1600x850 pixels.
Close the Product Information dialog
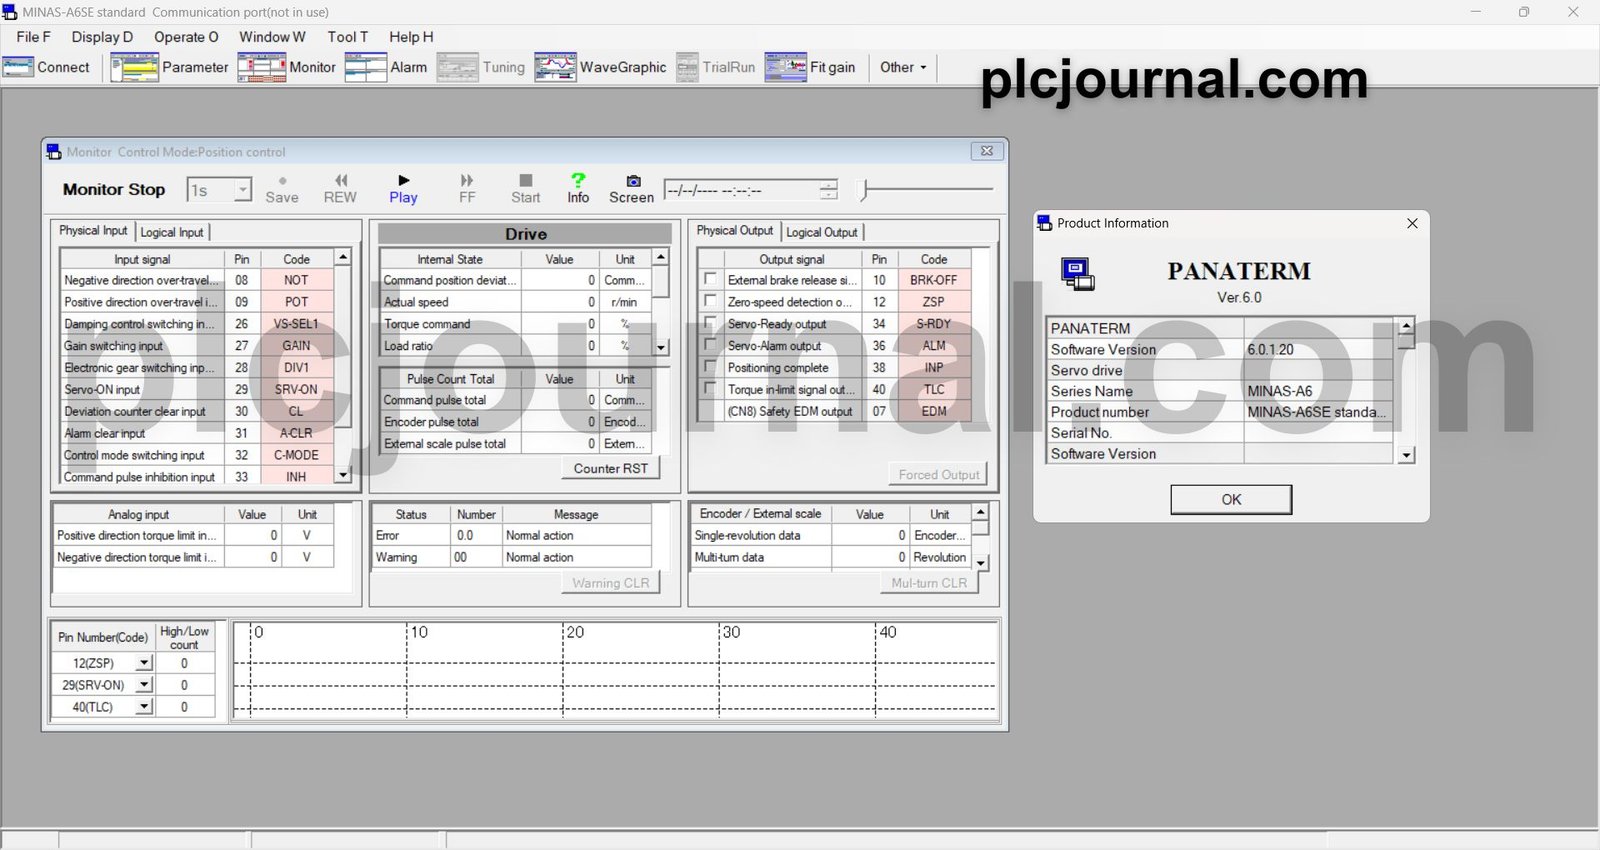pyautogui.click(x=1412, y=223)
